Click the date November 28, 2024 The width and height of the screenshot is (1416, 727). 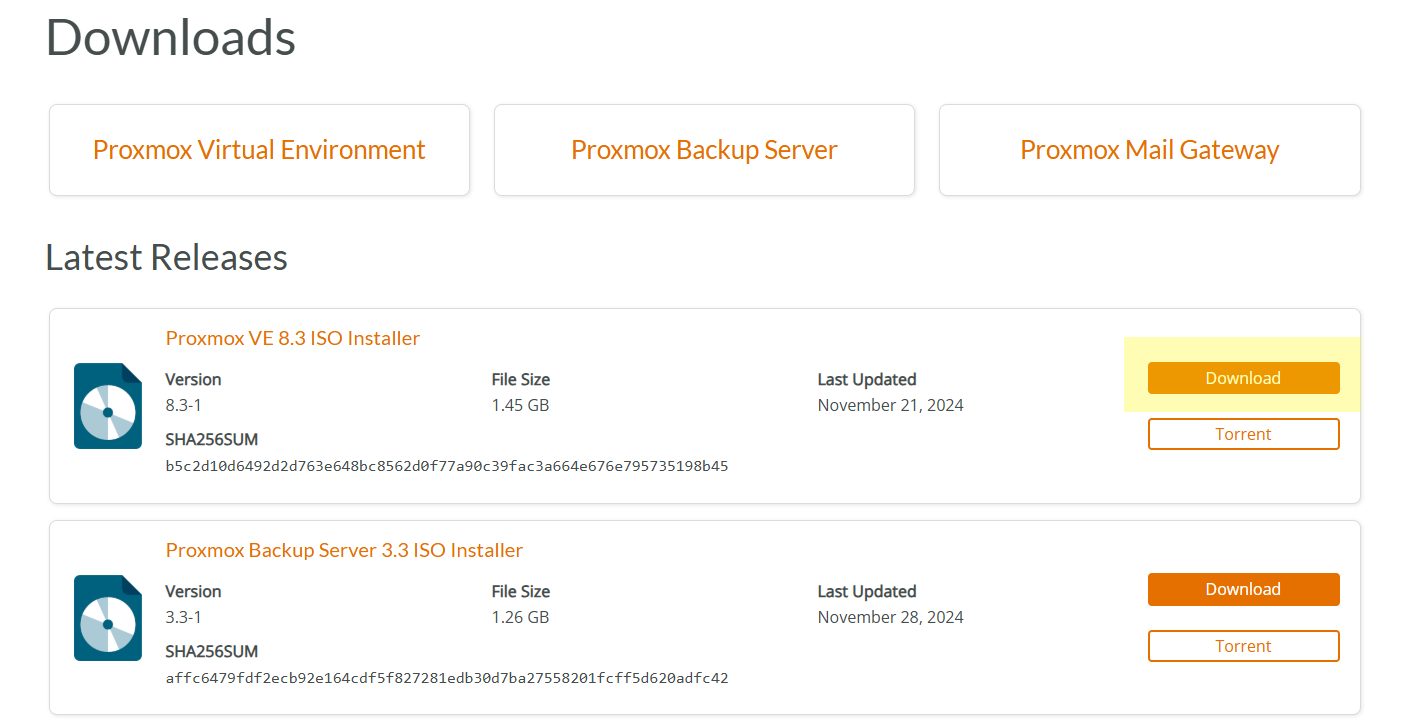click(x=891, y=617)
